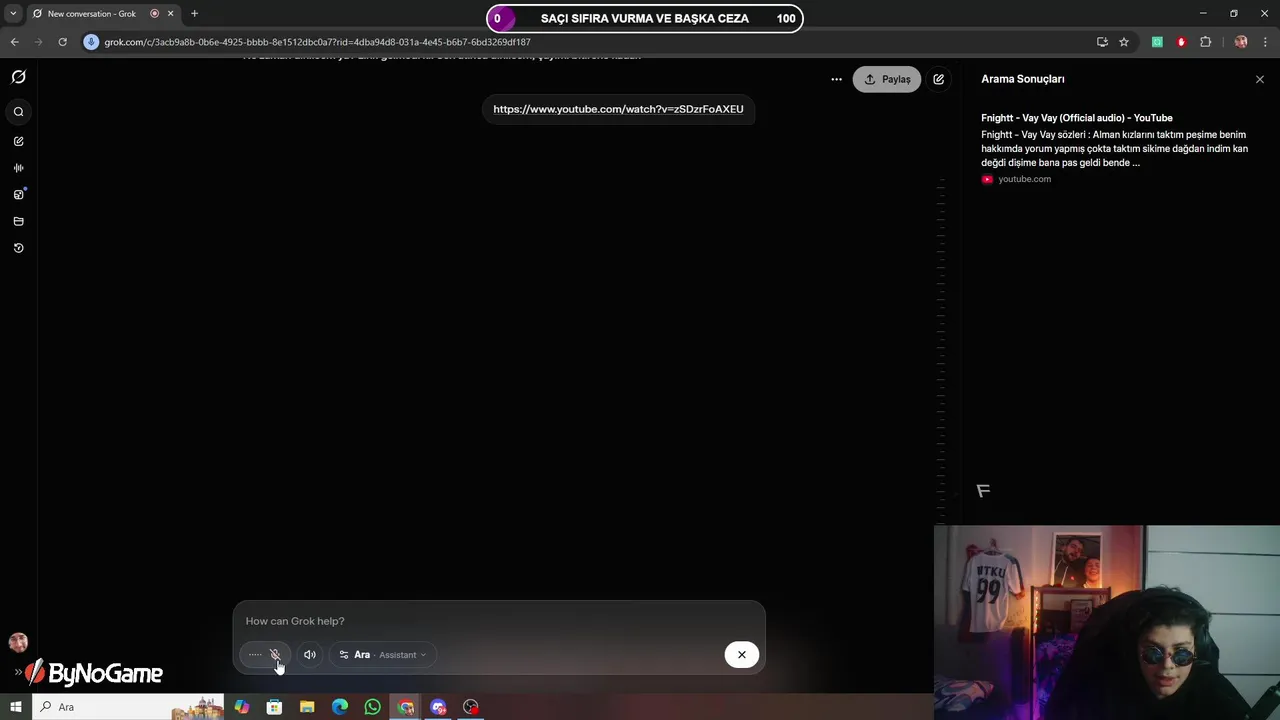Click the red hand adblock extension icon
1280x720 pixels.
coord(1181,42)
